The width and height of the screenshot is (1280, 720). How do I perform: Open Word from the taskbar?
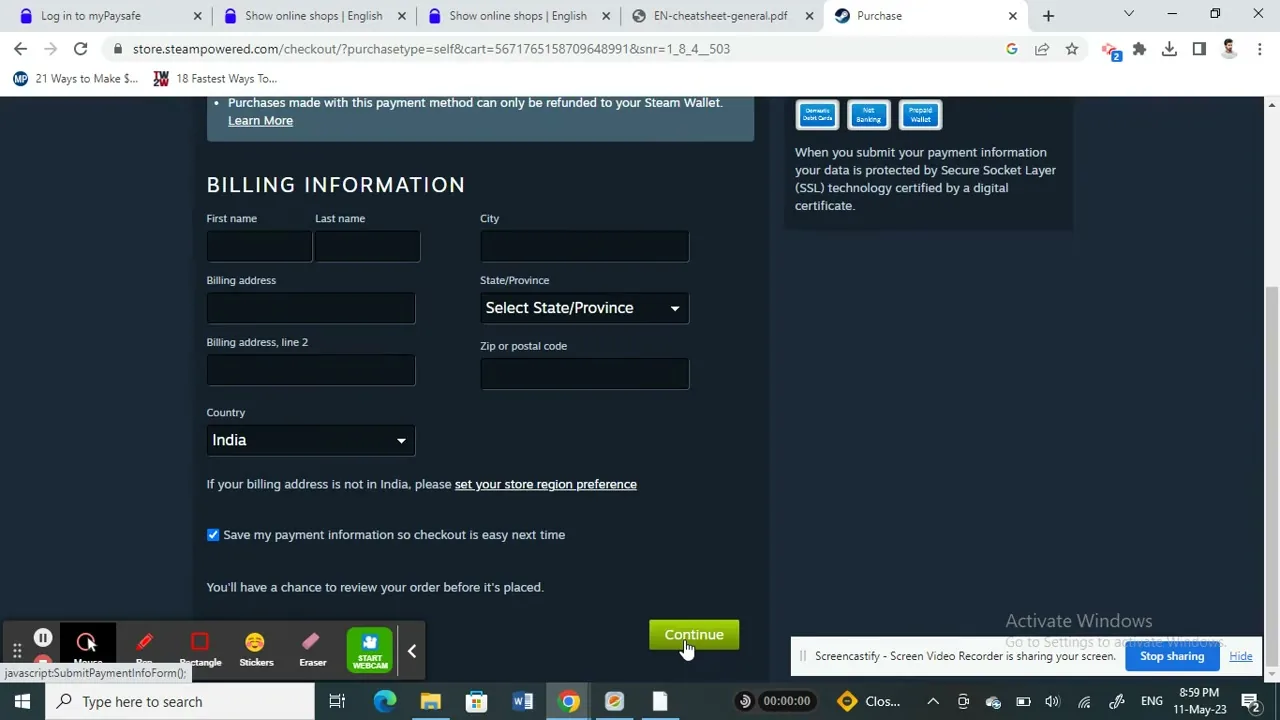(x=522, y=701)
